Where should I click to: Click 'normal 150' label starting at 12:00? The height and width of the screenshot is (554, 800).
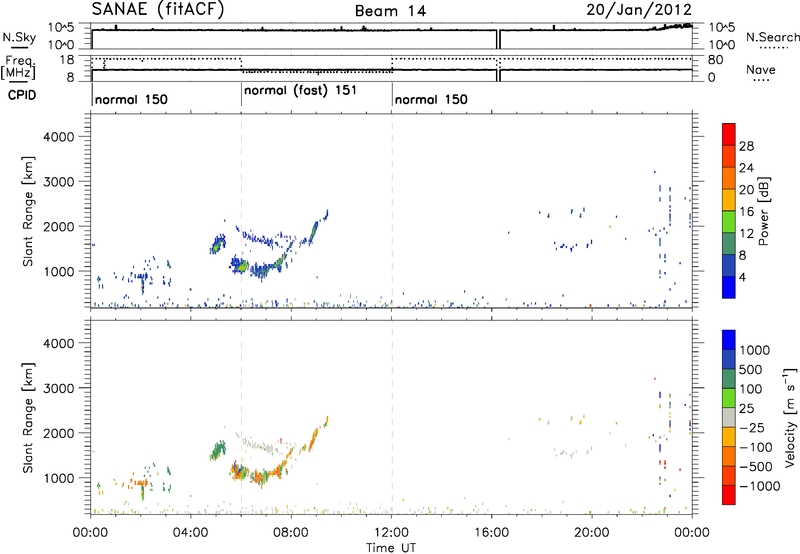click(x=431, y=99)
